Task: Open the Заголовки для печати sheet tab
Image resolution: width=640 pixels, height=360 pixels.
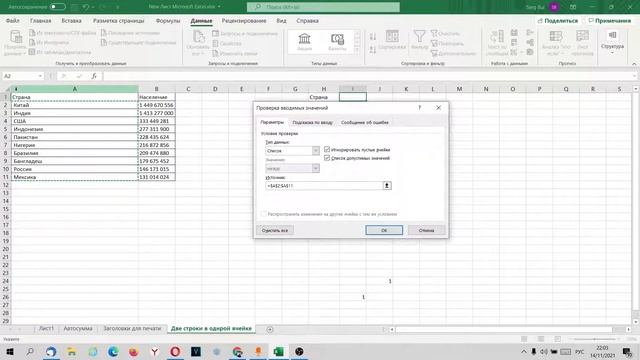Action: (x=132, y=329)
